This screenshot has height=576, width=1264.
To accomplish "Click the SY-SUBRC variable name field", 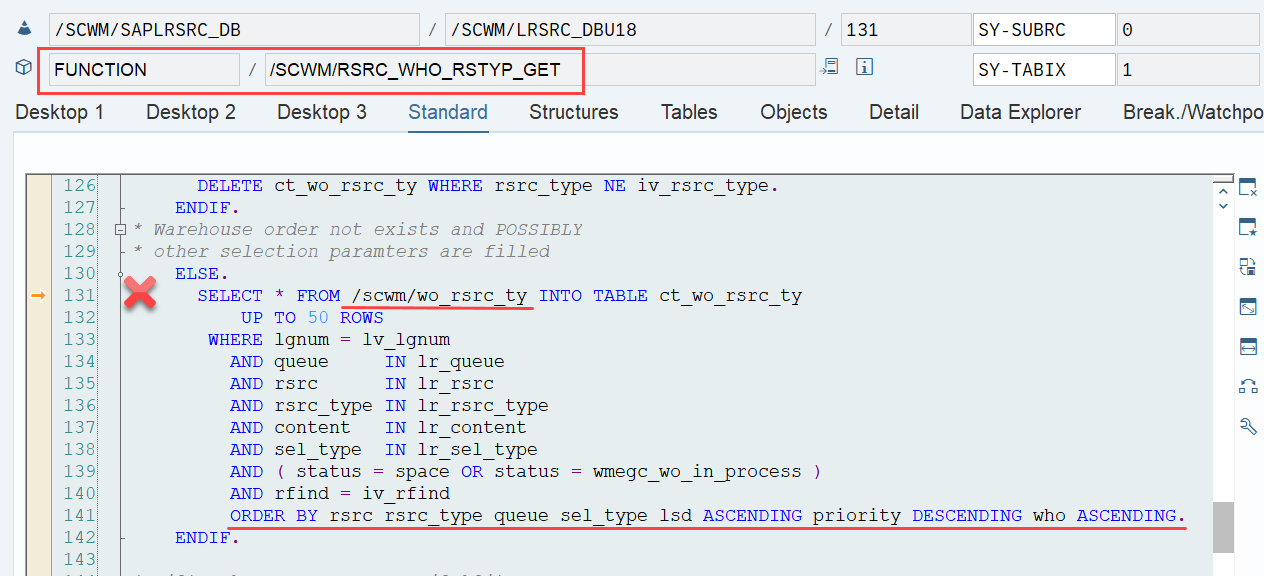I will coord(1044,30).
